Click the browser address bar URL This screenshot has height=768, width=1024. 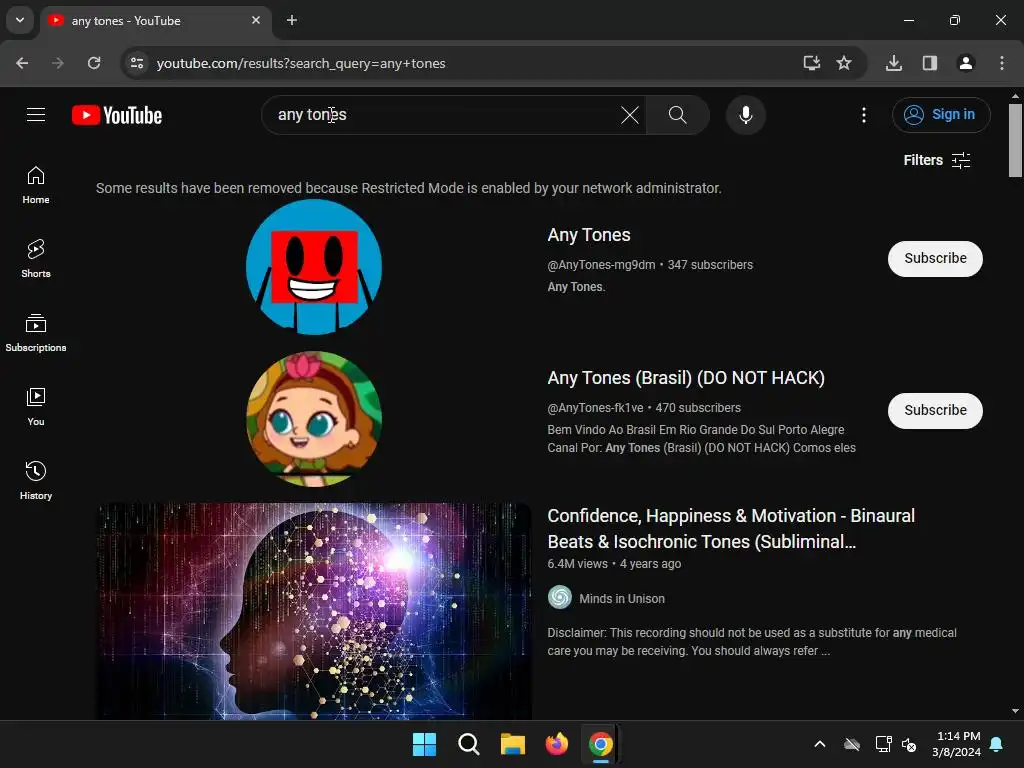[301, 63]
